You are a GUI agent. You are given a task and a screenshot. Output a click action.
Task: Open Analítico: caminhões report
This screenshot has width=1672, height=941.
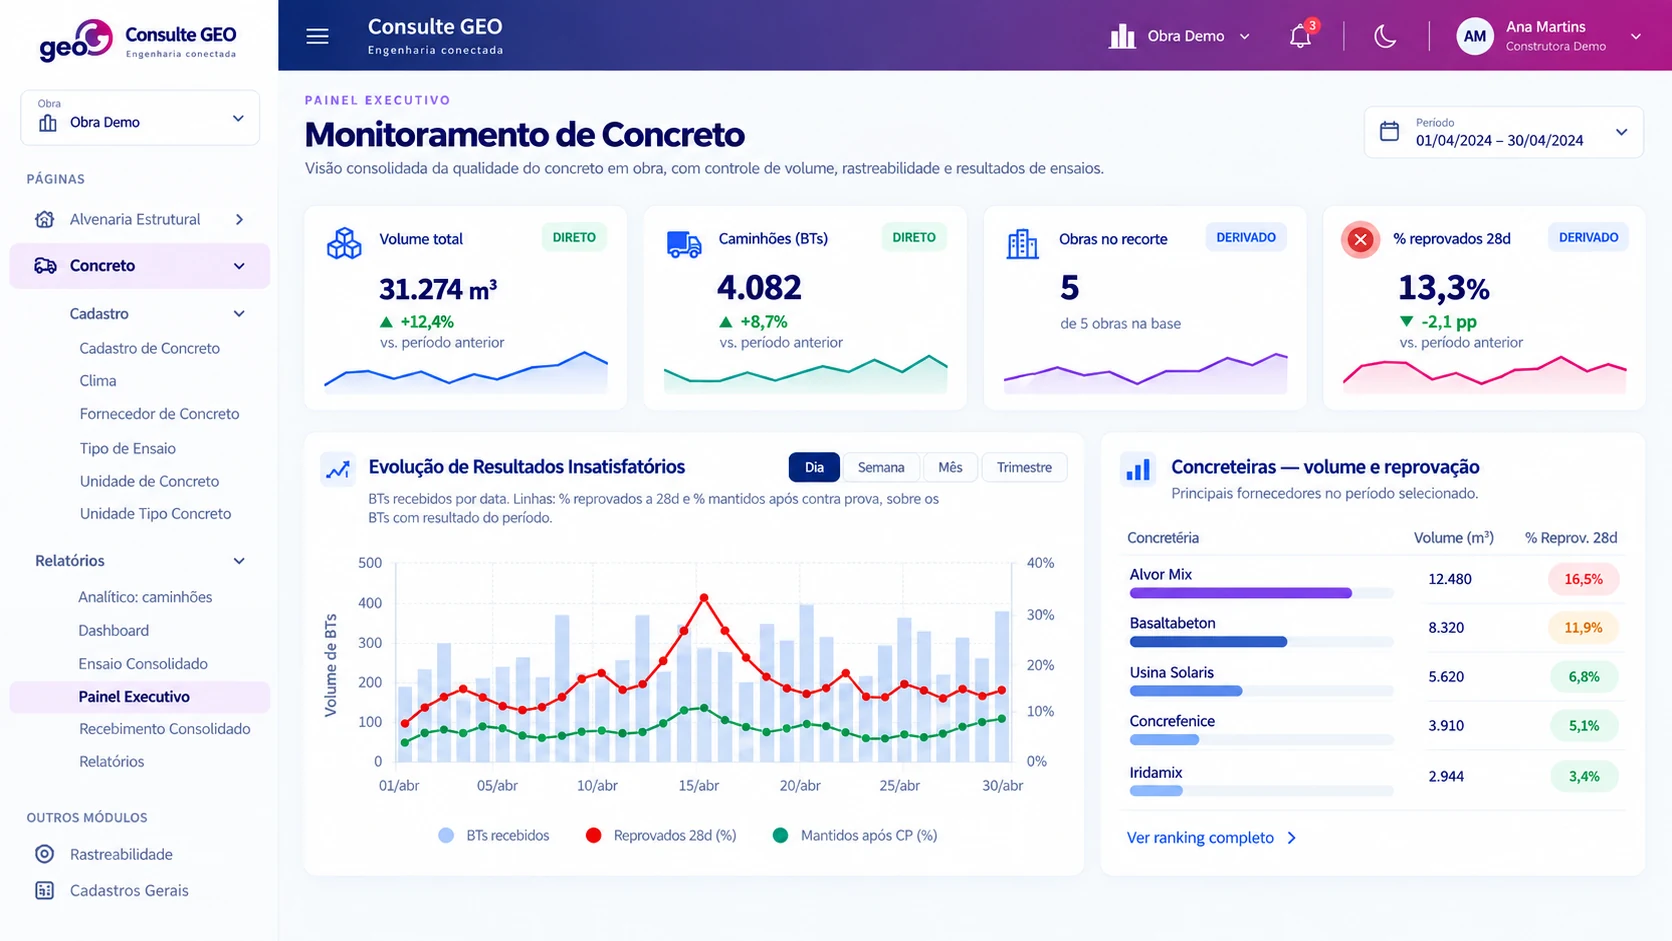145,597
